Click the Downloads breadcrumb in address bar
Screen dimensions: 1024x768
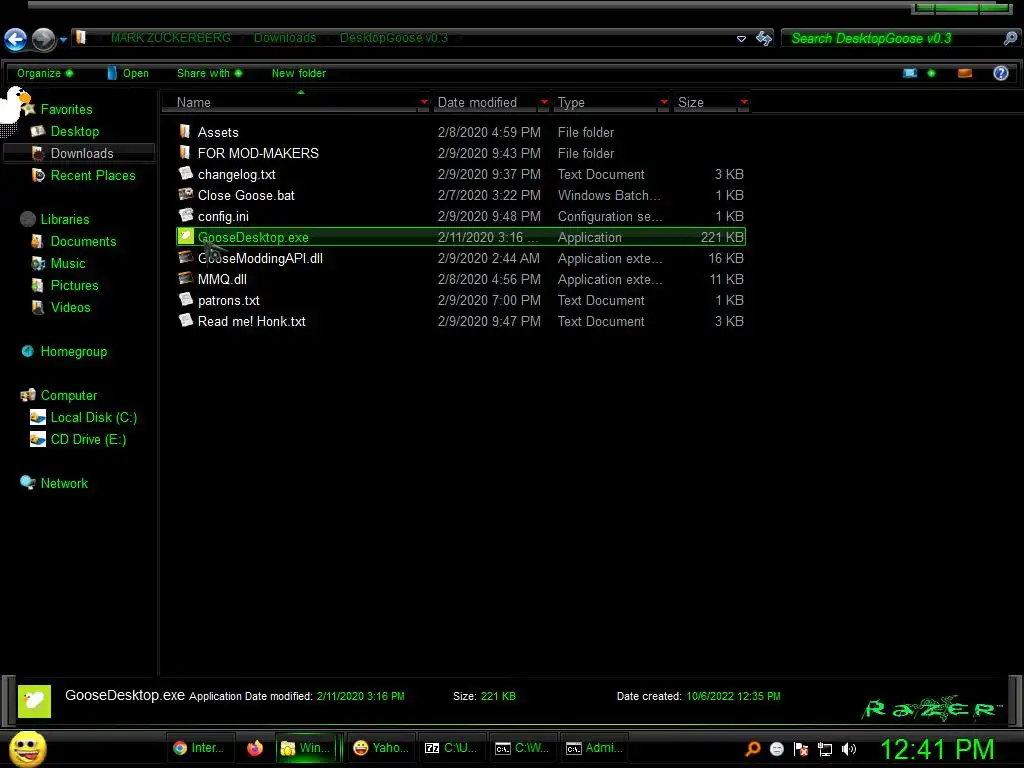[x=285, y=38]
